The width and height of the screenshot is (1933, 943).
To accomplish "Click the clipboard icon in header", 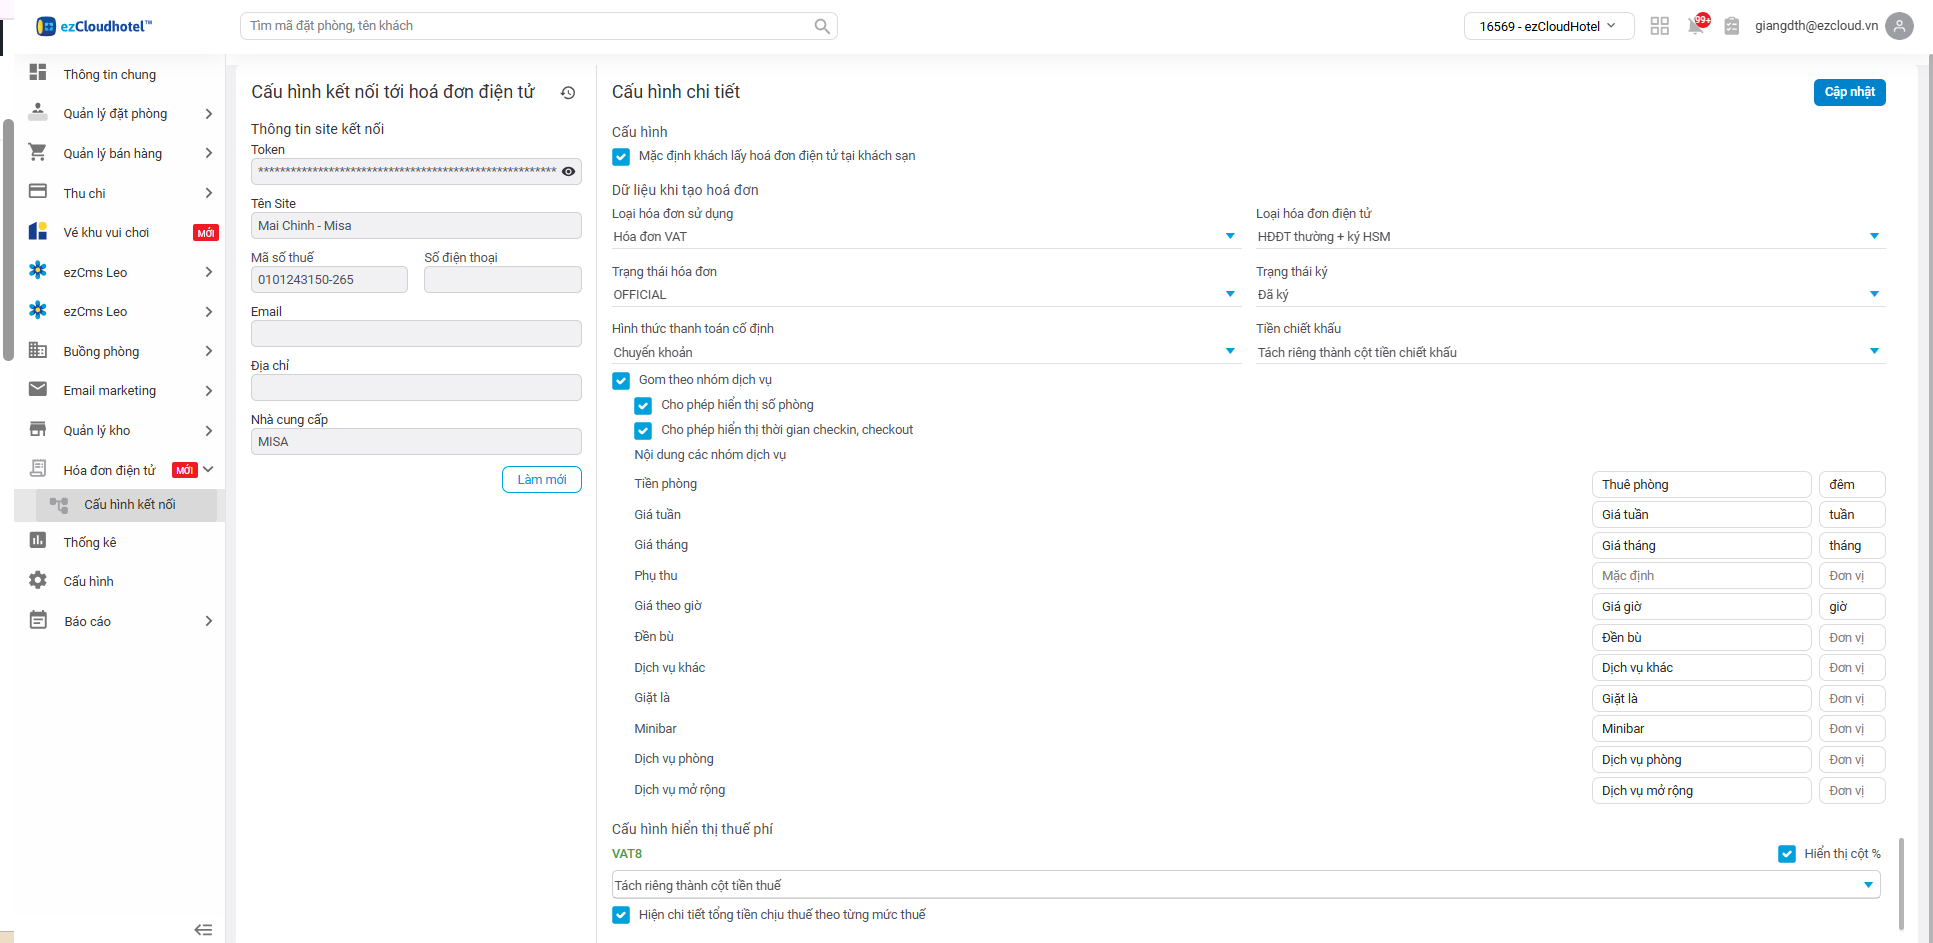I will tap(1732, 26).
